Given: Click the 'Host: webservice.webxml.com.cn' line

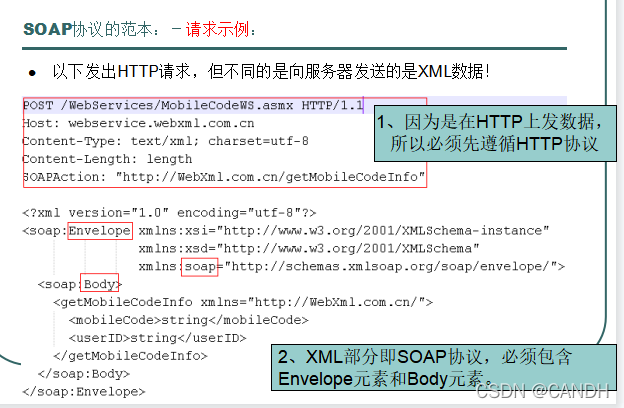Looking at the screenshot, I should coord(138,123).
